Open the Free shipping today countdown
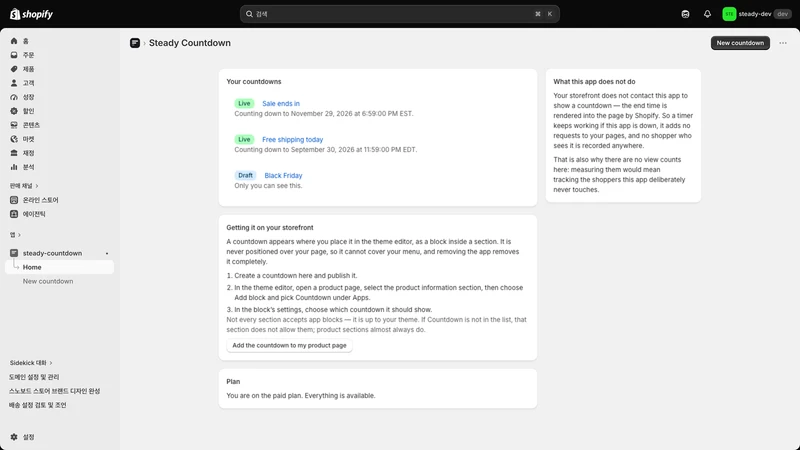The image size is (800, 450). click(x=292, y=139)
